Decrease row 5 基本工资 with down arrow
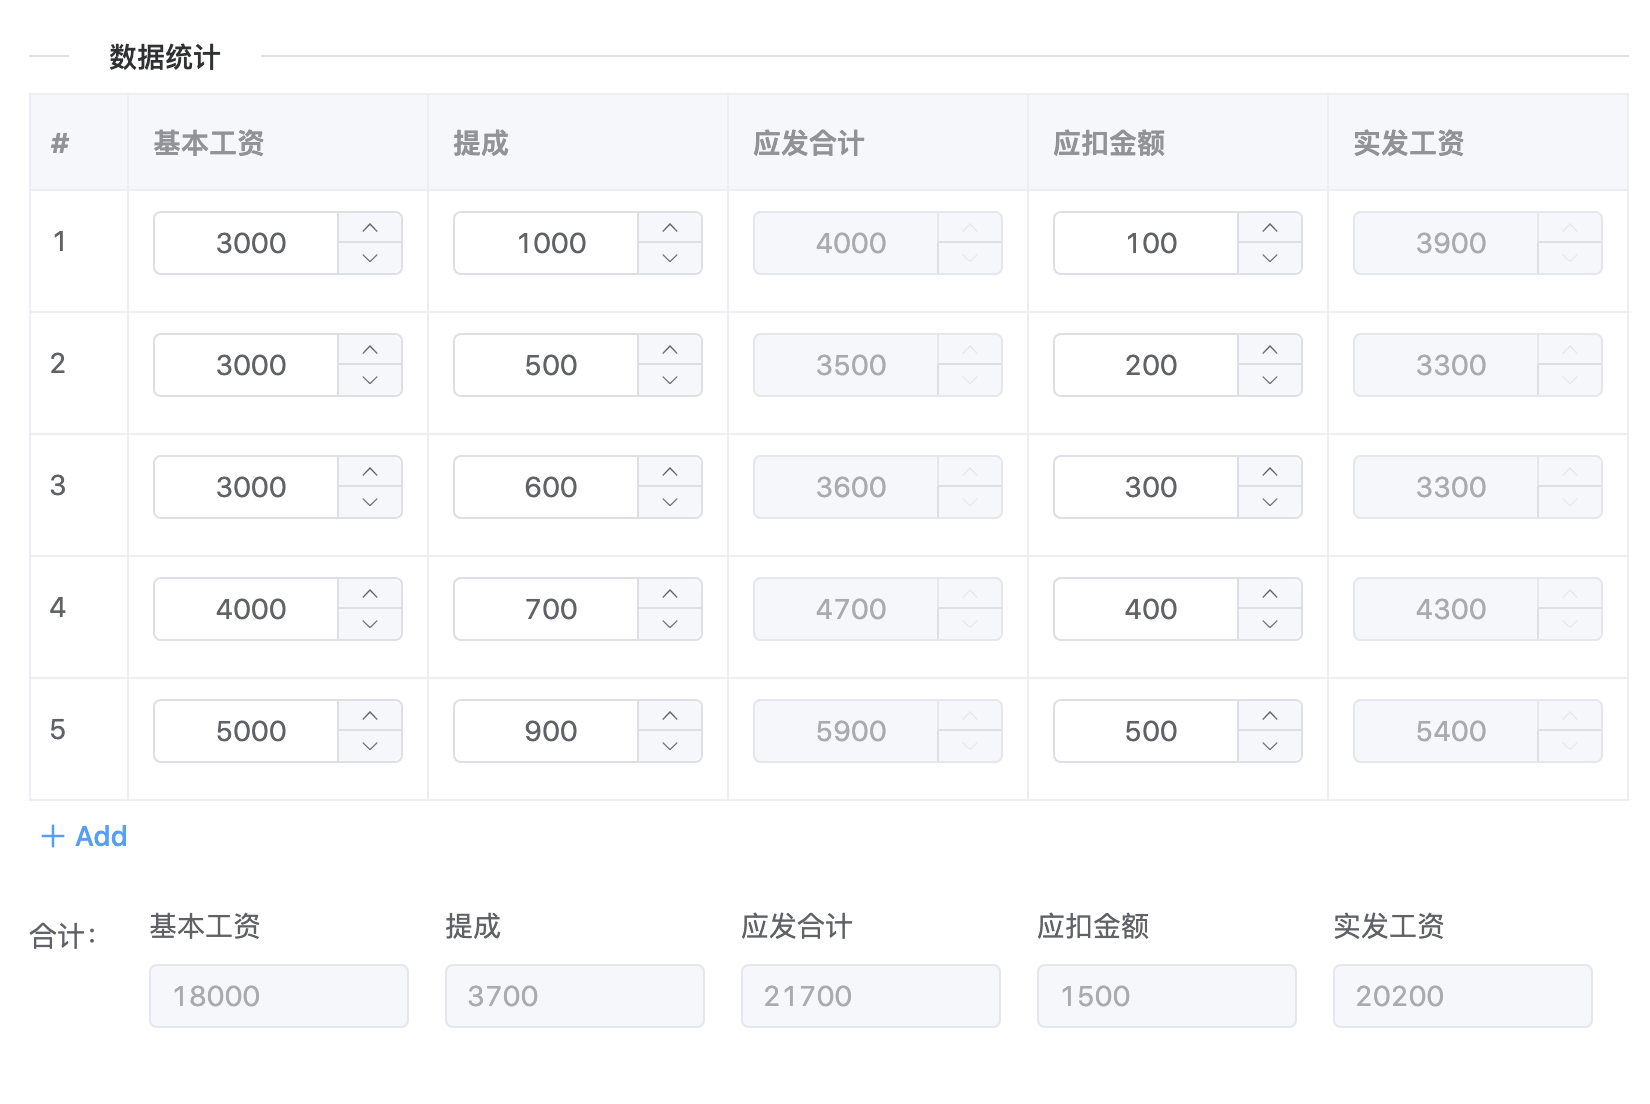The image size is (1650, 1104). pyautogui.click(x=370, y=746)
